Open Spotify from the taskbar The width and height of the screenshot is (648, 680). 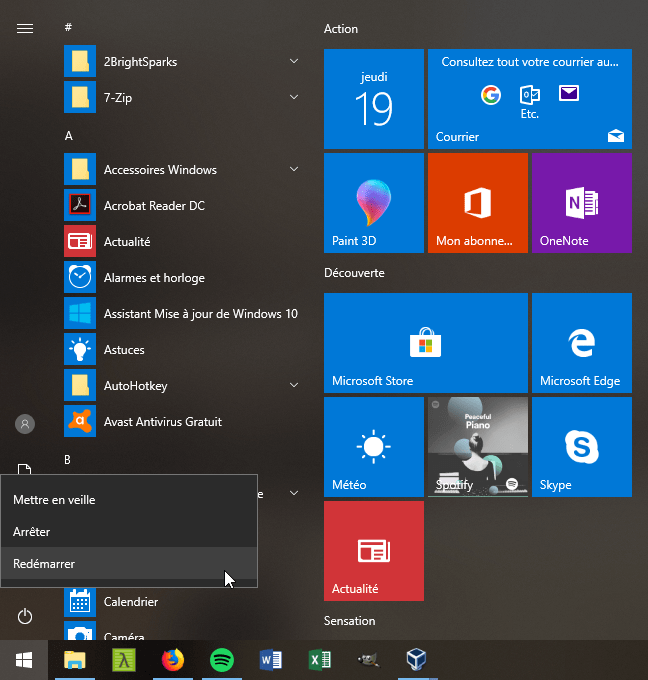pos(222,660)
